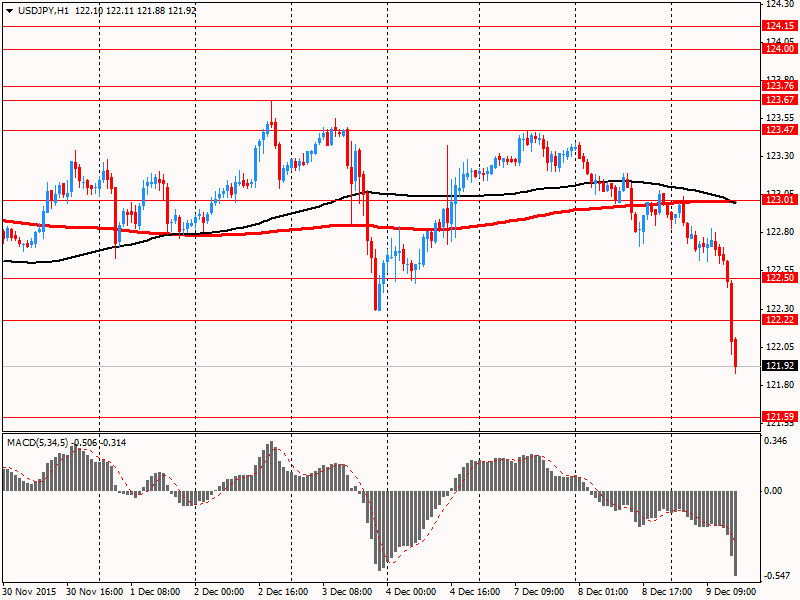Click the 123.01 red price label

click(779, 201)
